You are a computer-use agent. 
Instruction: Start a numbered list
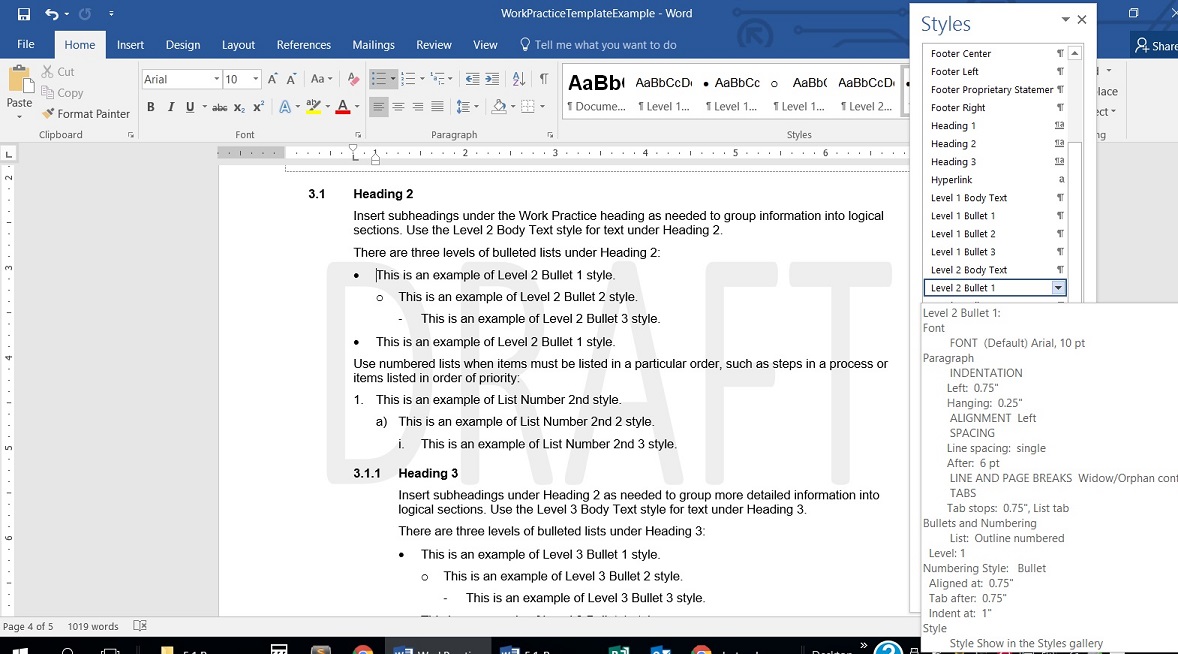[408, 79]
